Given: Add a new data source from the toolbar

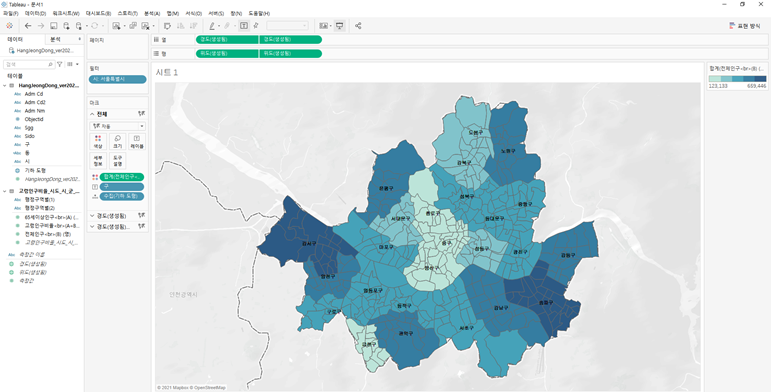Looking at the screenshot, I should click(x=66, y=26).
